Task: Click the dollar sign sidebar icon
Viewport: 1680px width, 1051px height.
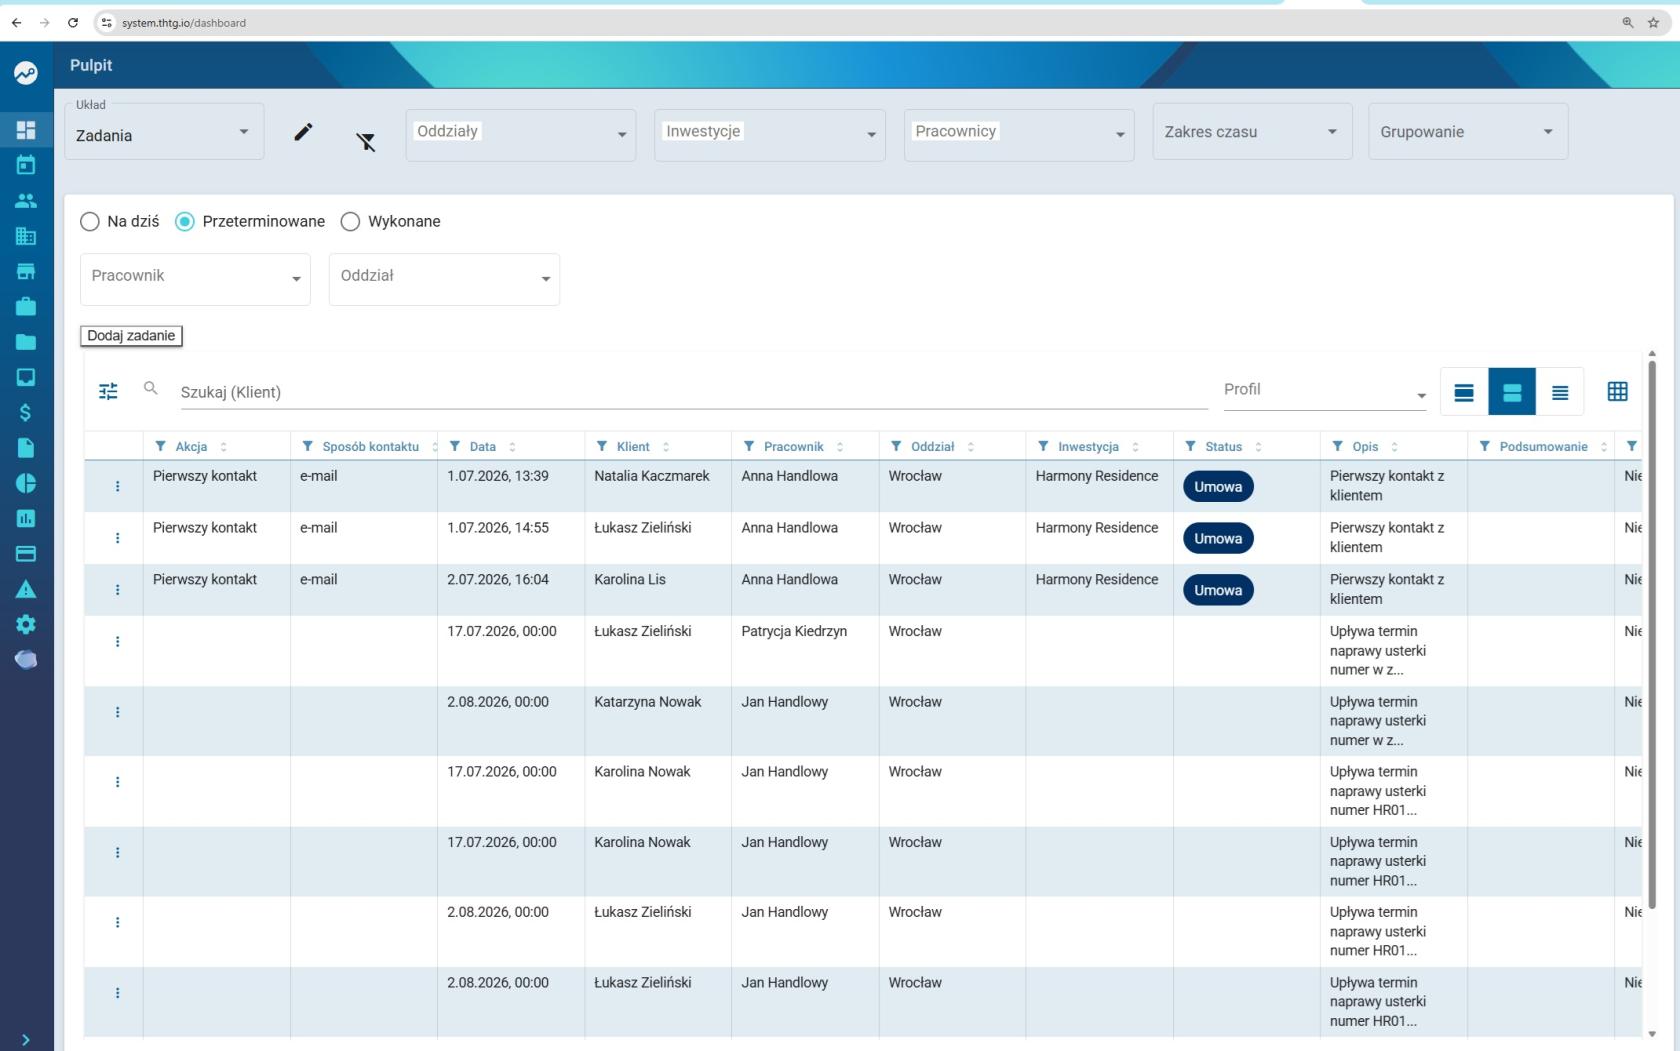Action: (x=26, y=412)
